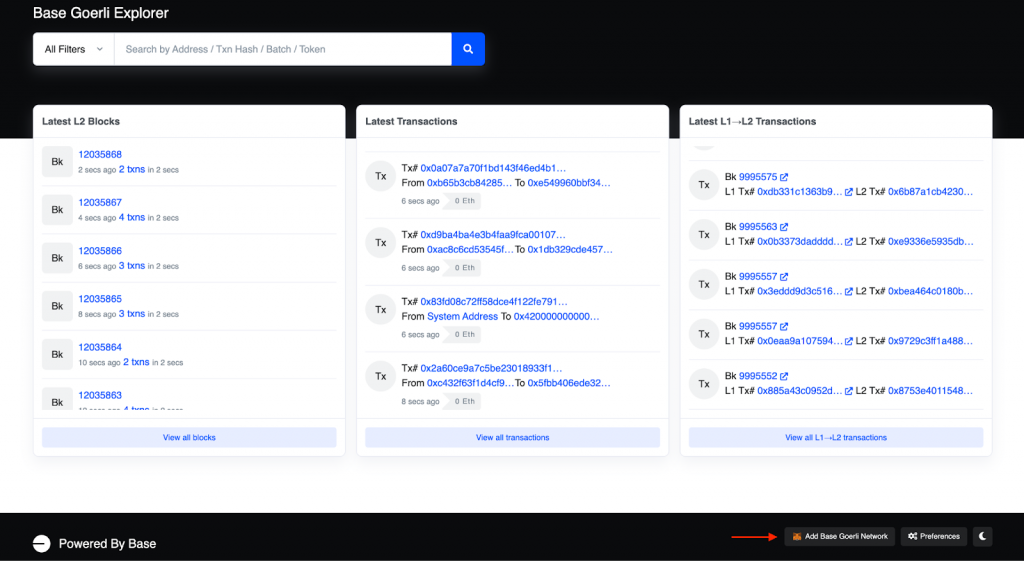Click View all transactions button

click(513, 438)
